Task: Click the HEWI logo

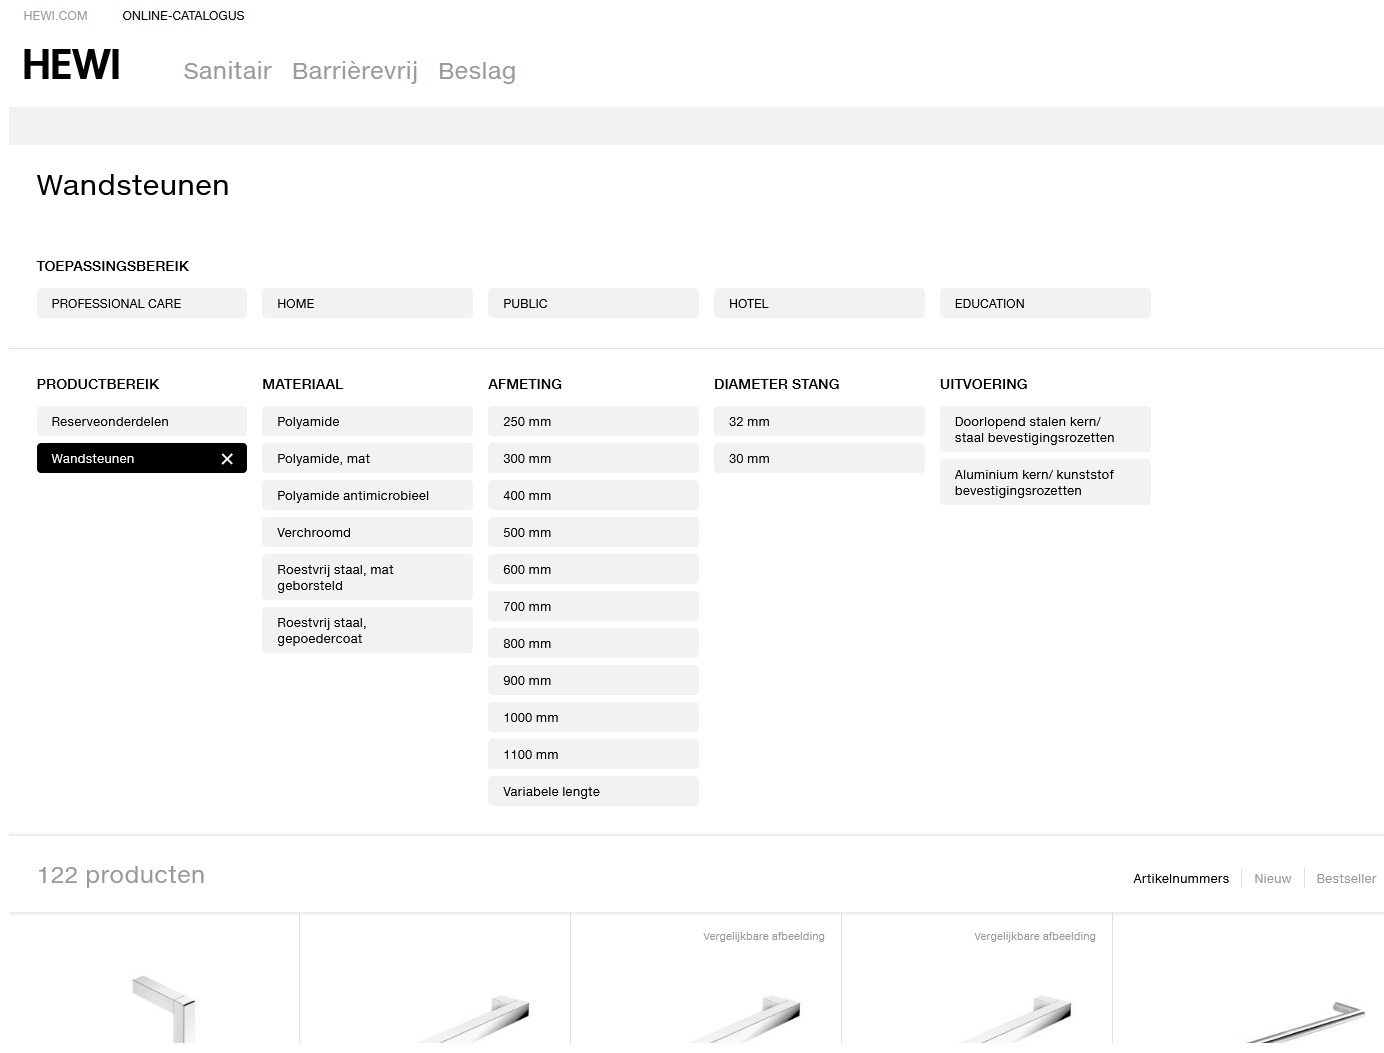Action: [71, 66]
